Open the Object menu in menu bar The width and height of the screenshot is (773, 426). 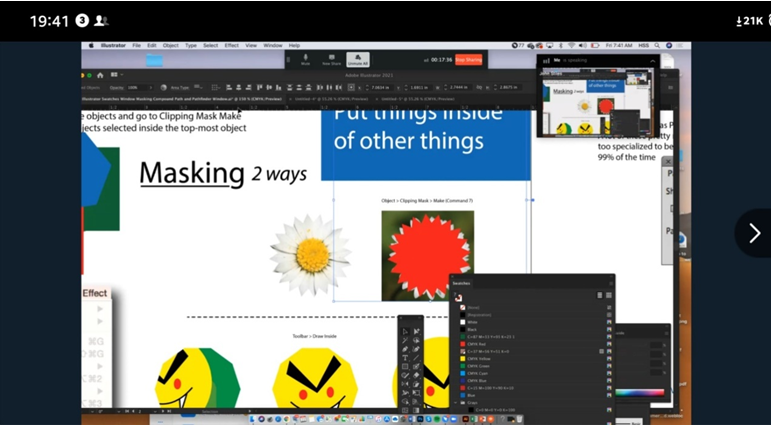(171, 45)
